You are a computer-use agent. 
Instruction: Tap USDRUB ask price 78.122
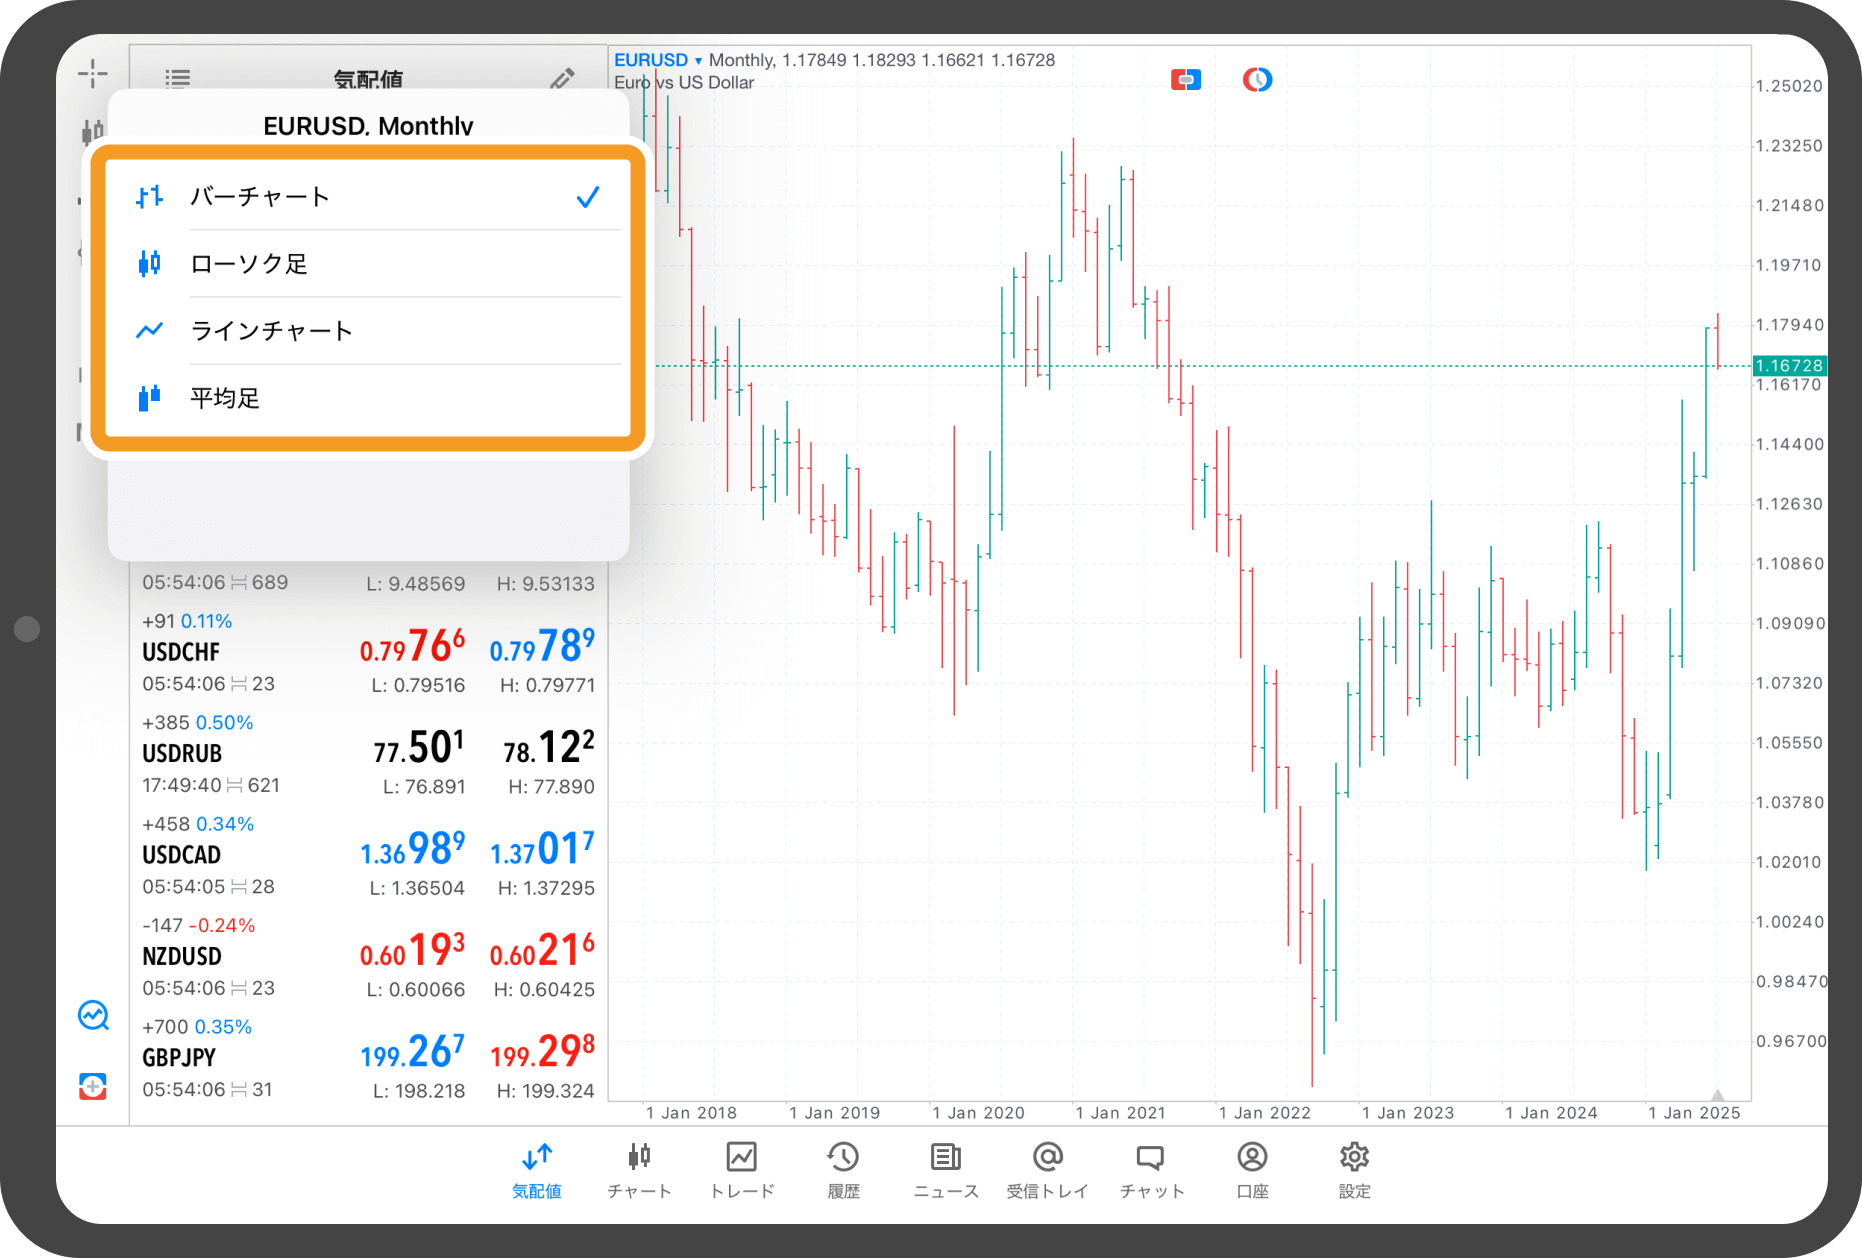coord(549,748)
